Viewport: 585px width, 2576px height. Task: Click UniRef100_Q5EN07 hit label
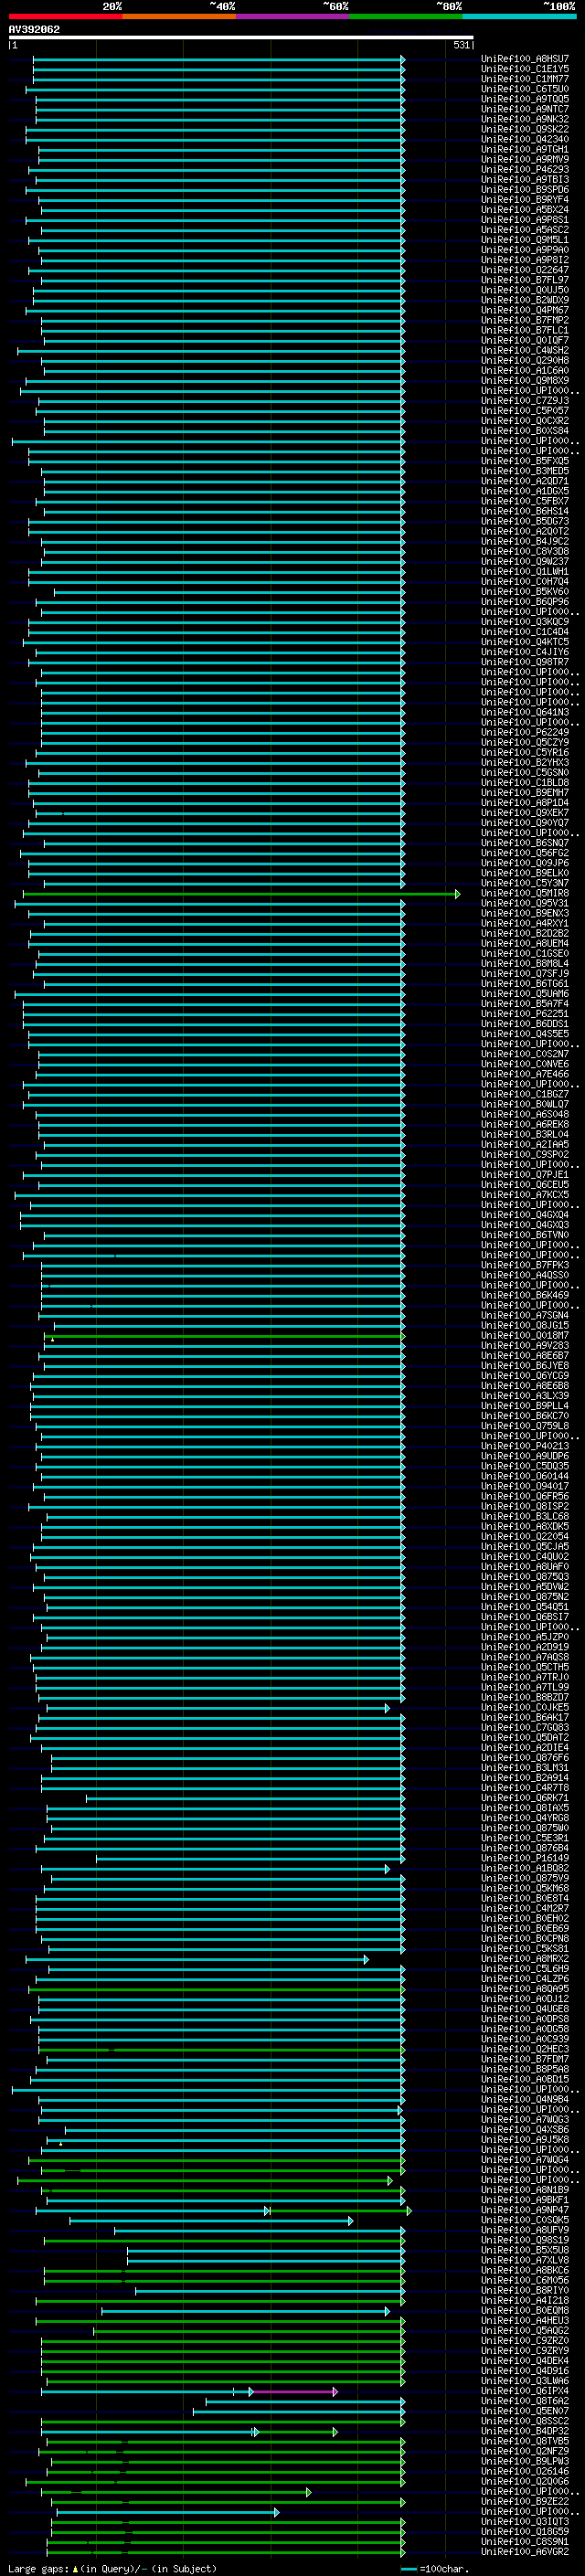(525, 2411)
